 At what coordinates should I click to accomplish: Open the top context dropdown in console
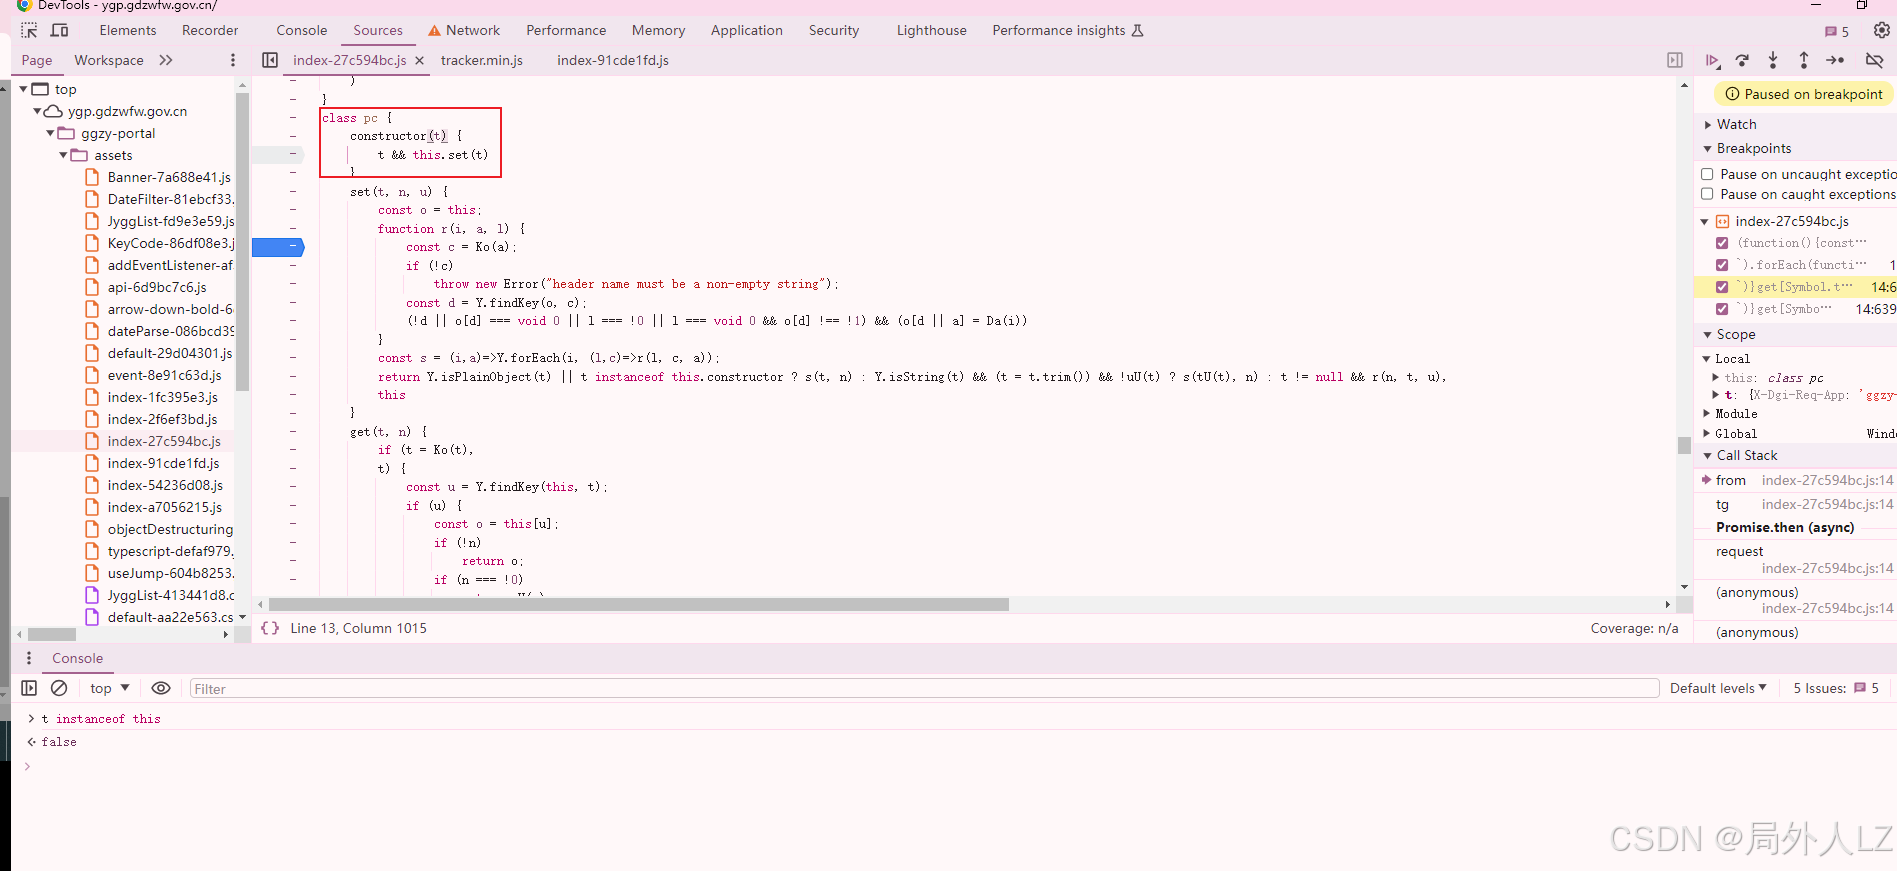coord(110,688)
